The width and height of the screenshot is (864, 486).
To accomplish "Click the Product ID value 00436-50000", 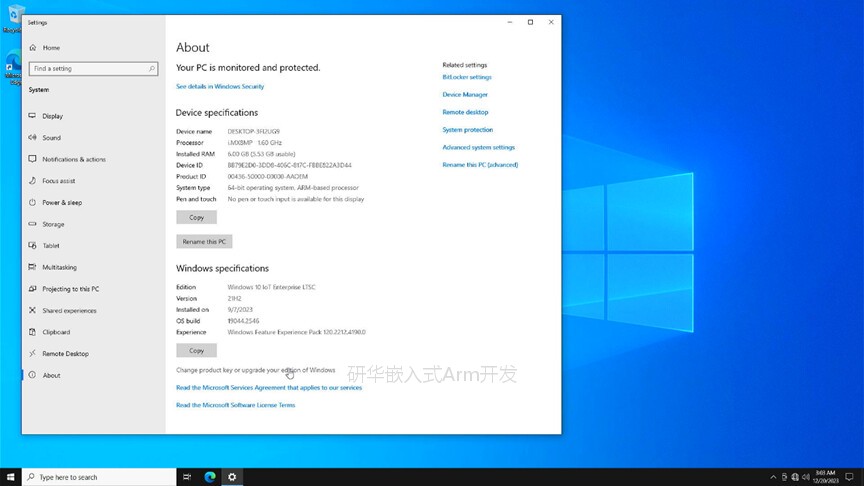I will pyautogui.click(x=268, y=177).
